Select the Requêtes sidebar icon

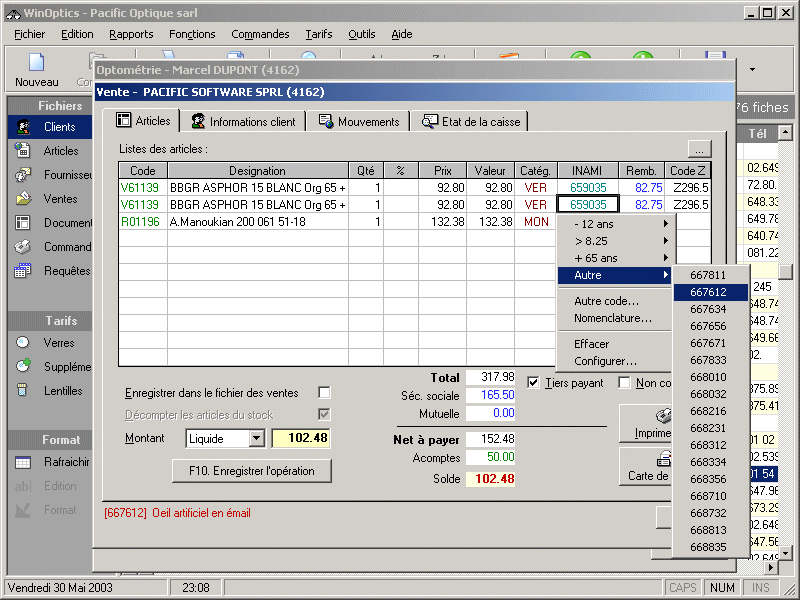[x=24, y=271]
